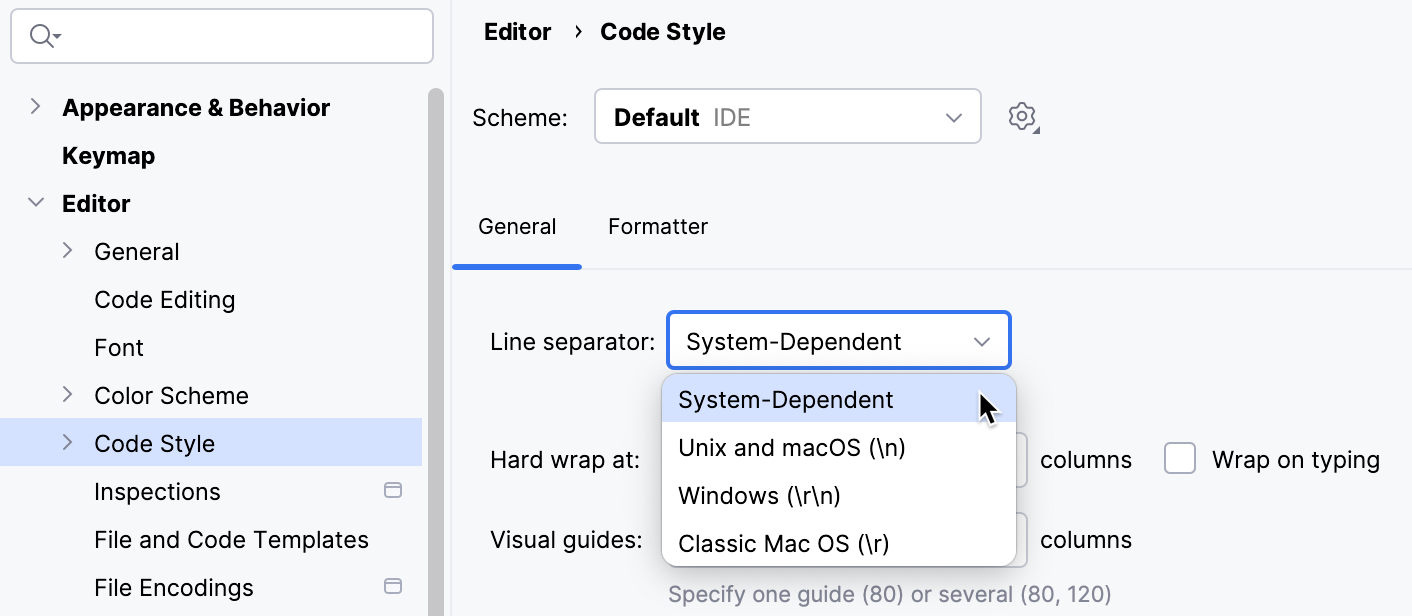Image resolution: width=1412 pixels, height=616 pixels.
Task: Open the Font settings page
Action: coord(118,347)
